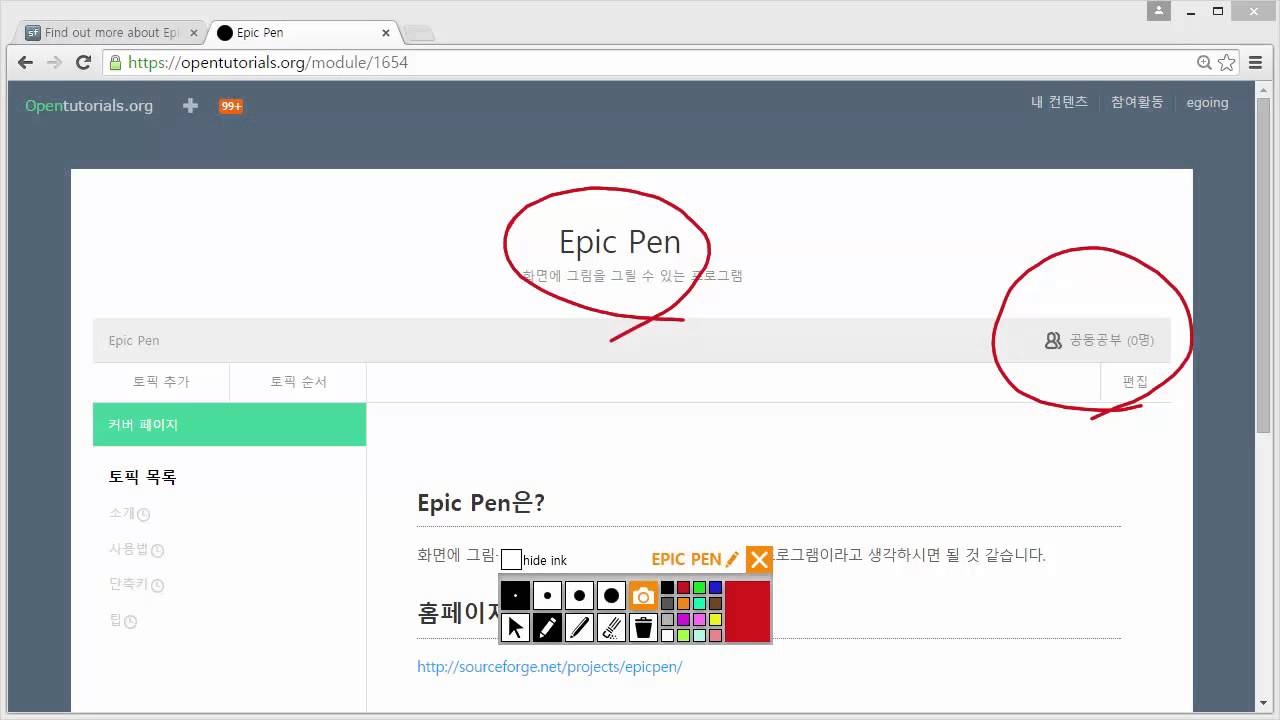Pick the bright green color swatch
Screen dimensions: 1280x720
point(699,587)
